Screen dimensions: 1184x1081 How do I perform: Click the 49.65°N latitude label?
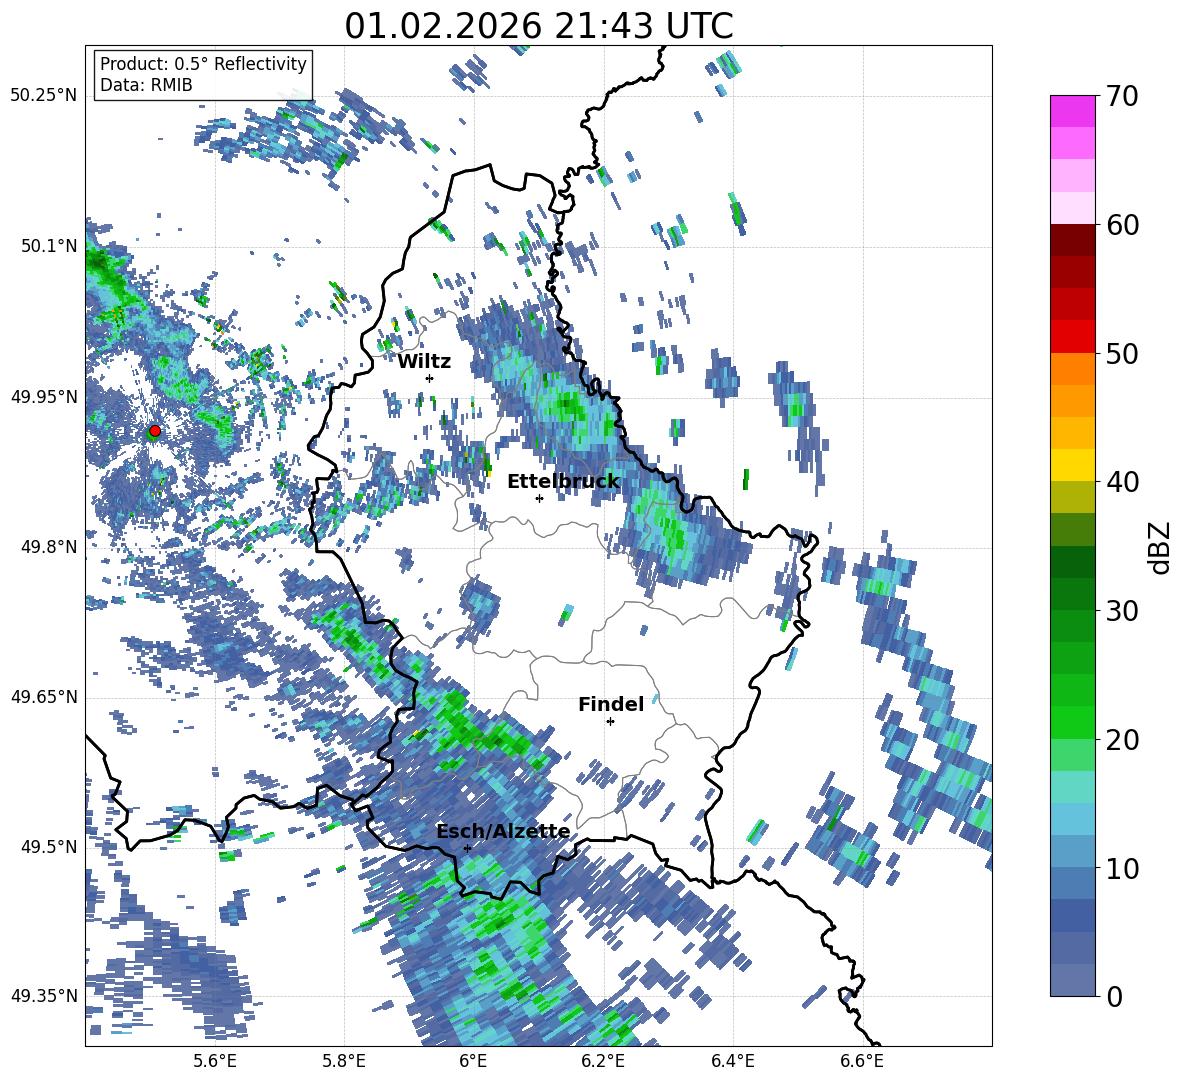tap(44, 697)
